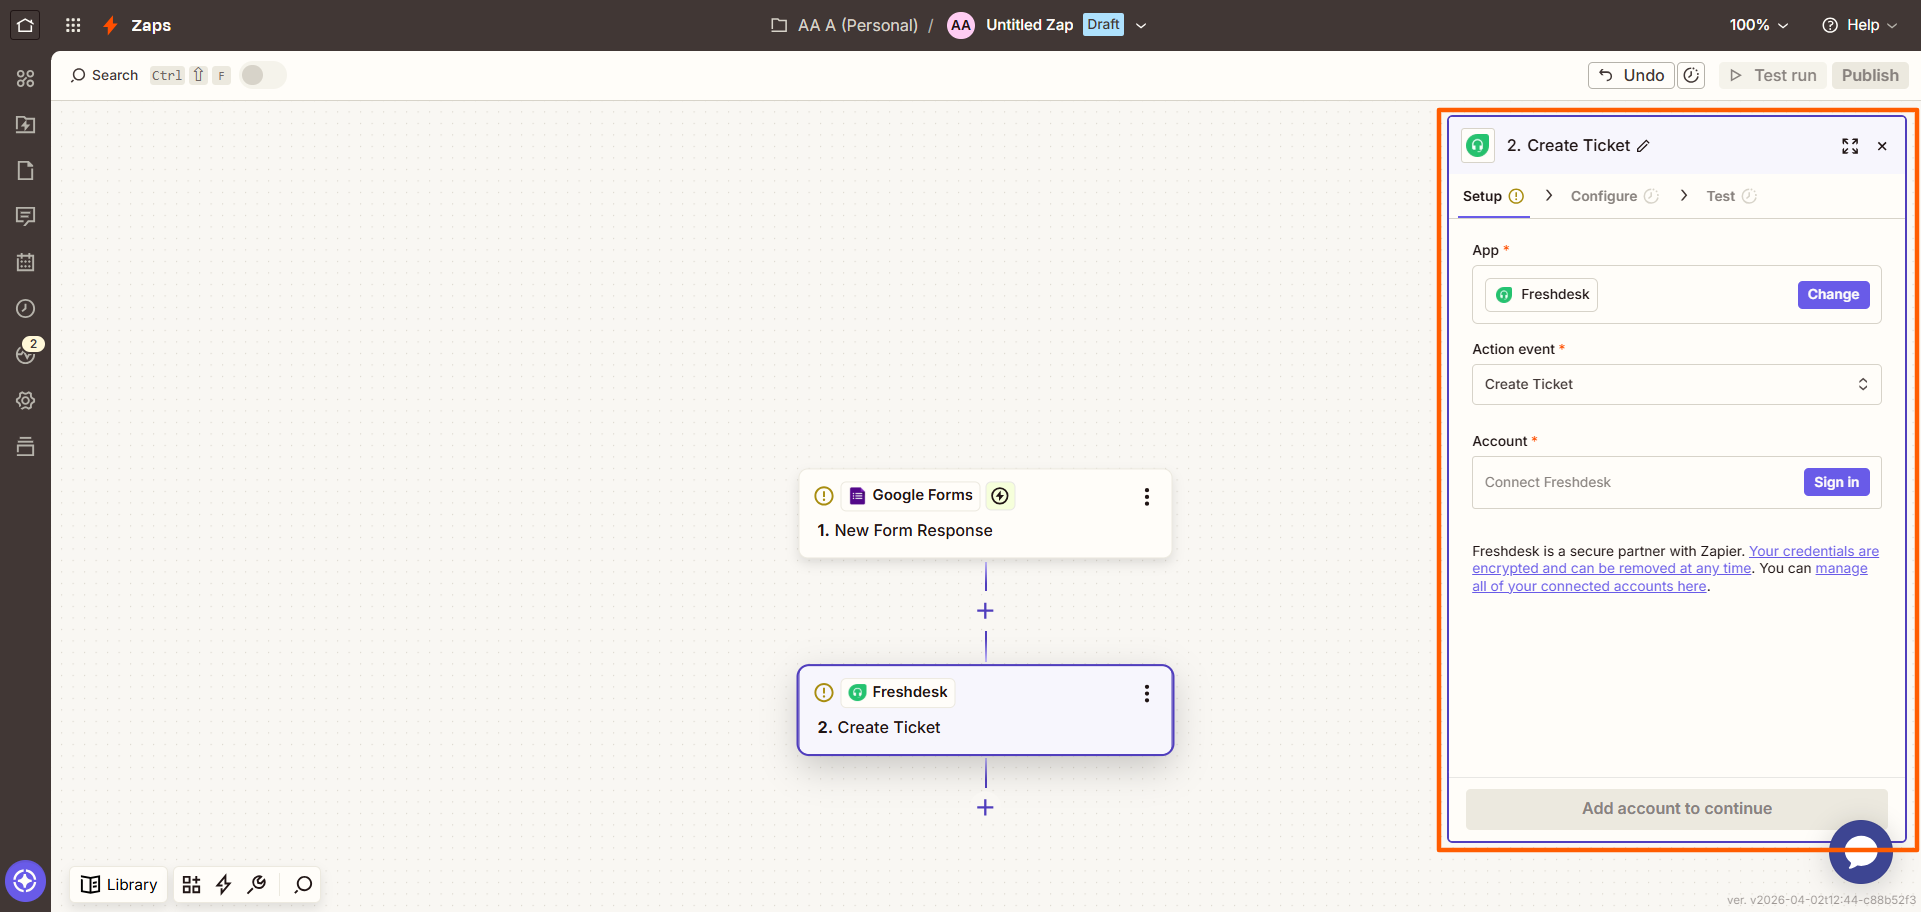
Task: Click the pencil icon to rename Create Ticket
Action: click(1644, 145)
